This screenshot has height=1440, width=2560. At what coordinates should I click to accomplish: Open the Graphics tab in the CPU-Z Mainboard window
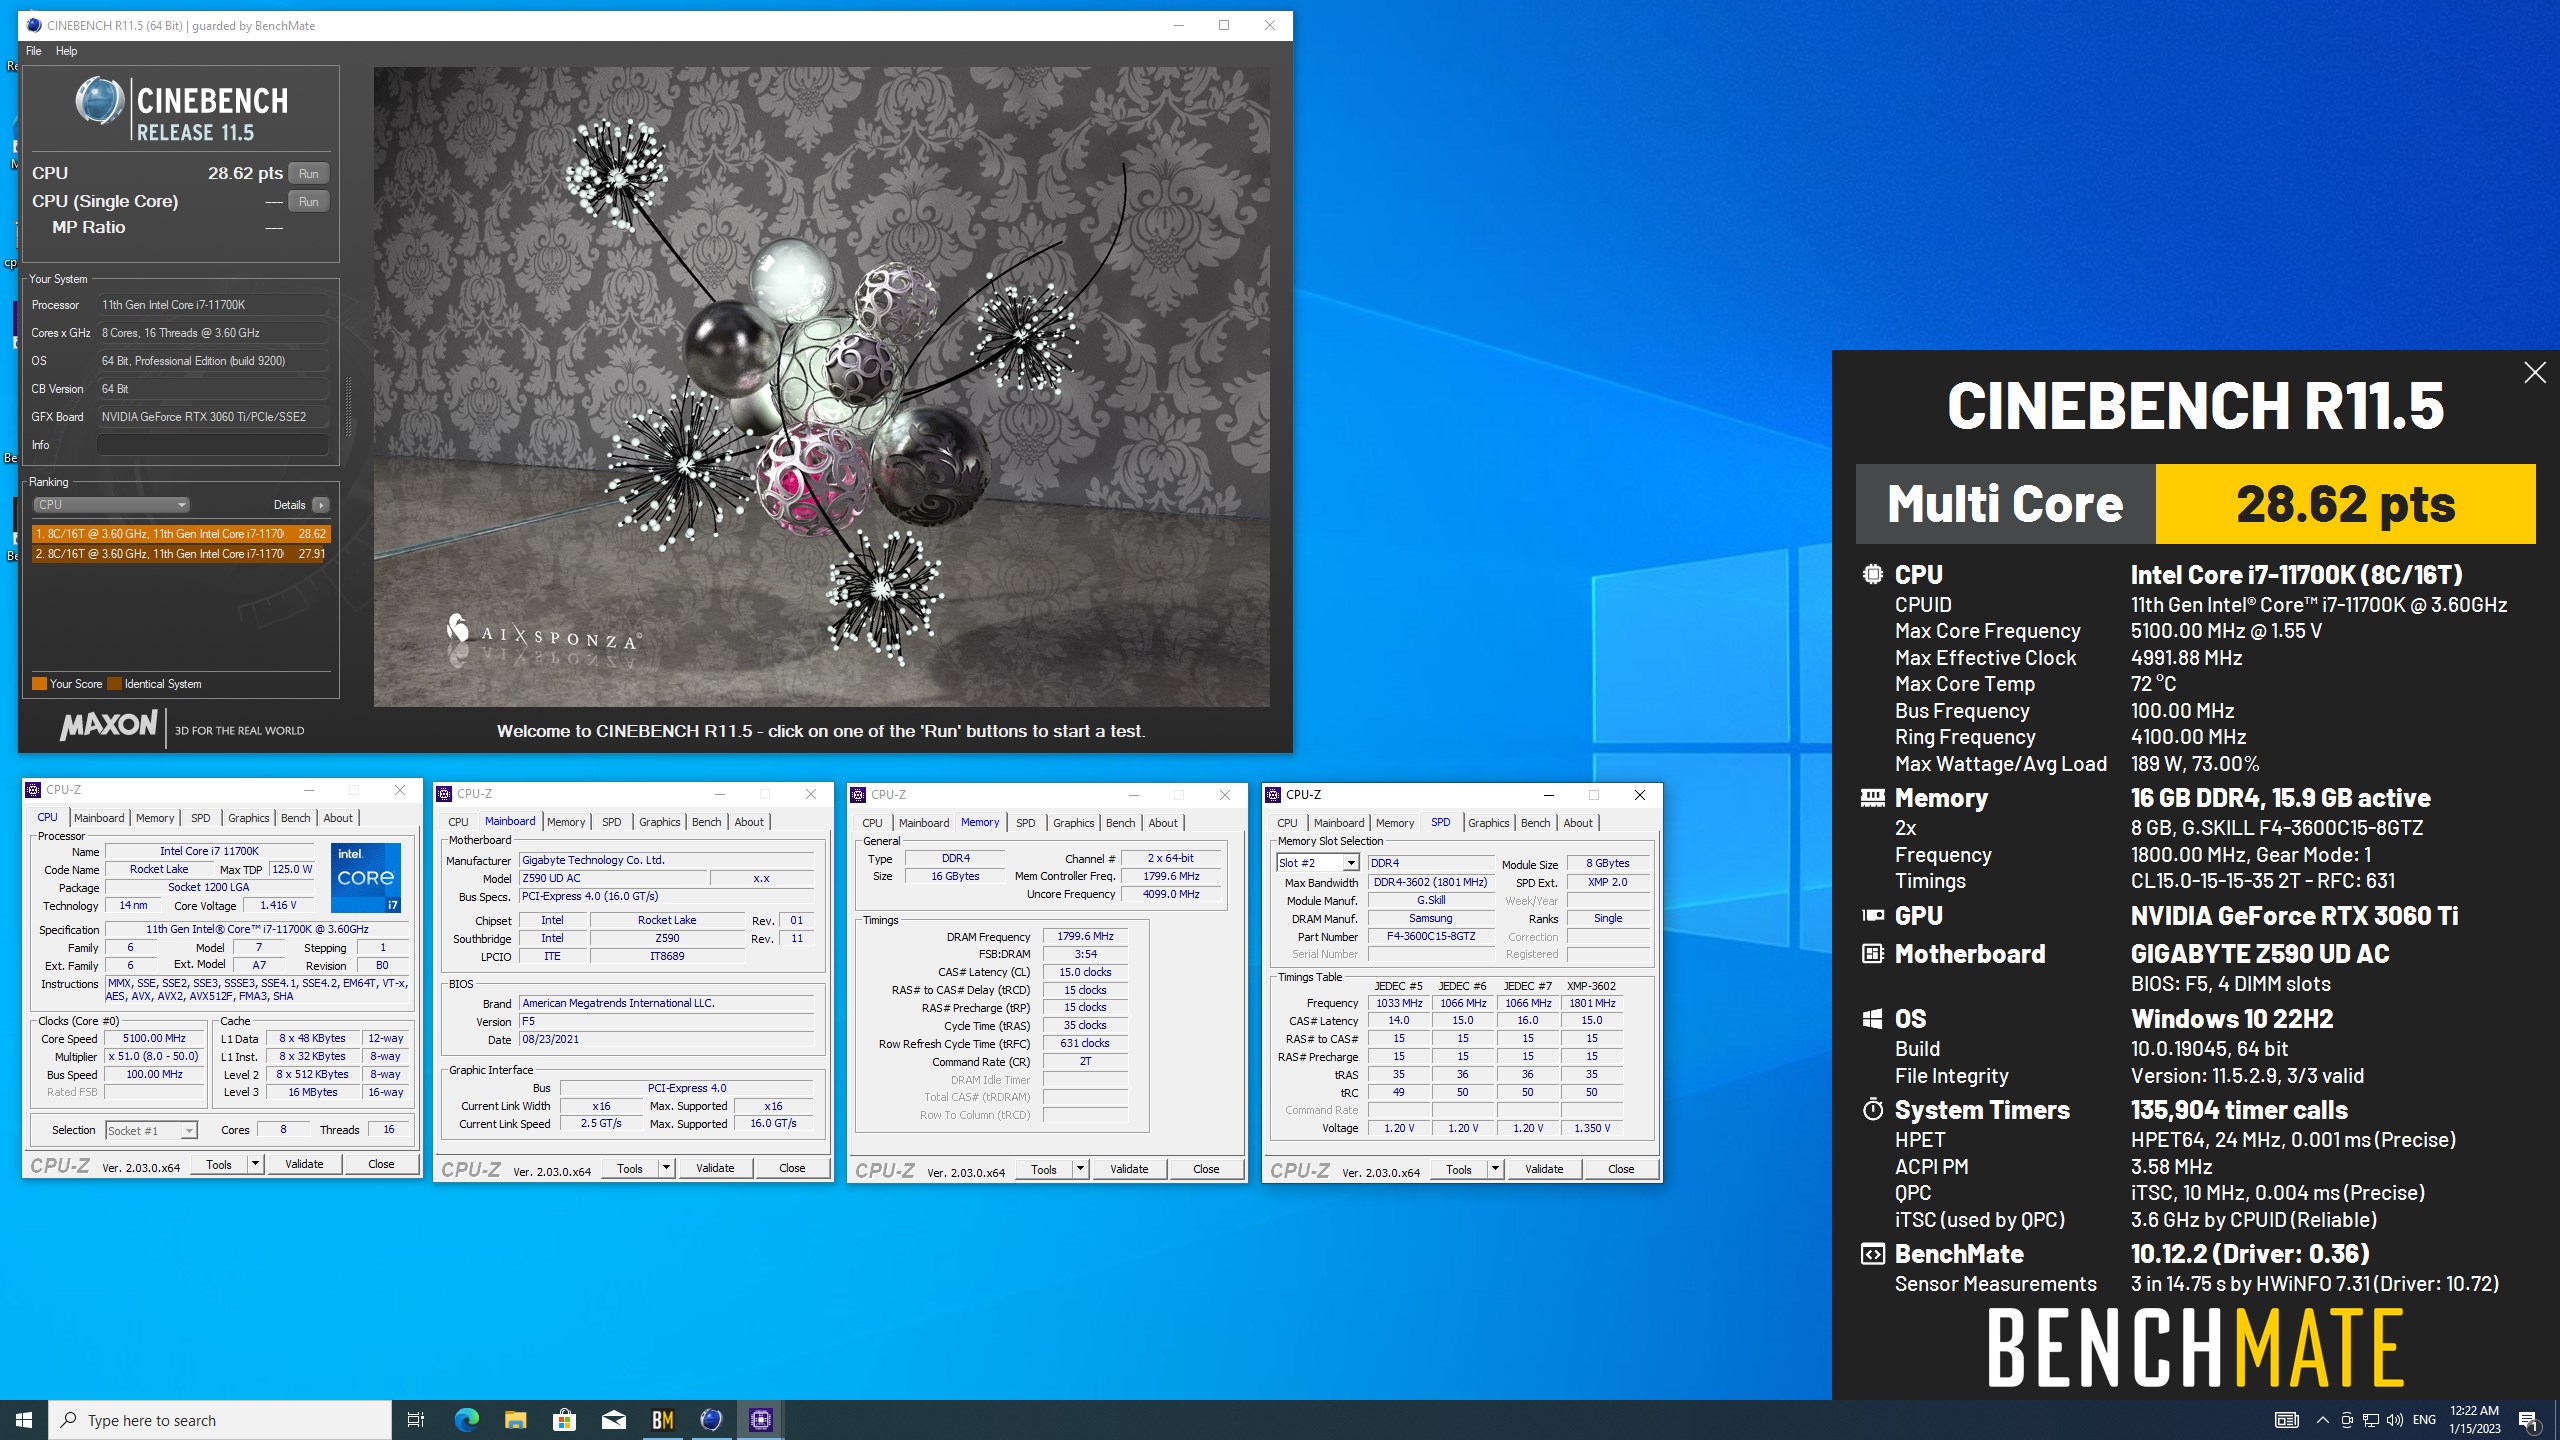pyautogui.click(x=660, y=822)
